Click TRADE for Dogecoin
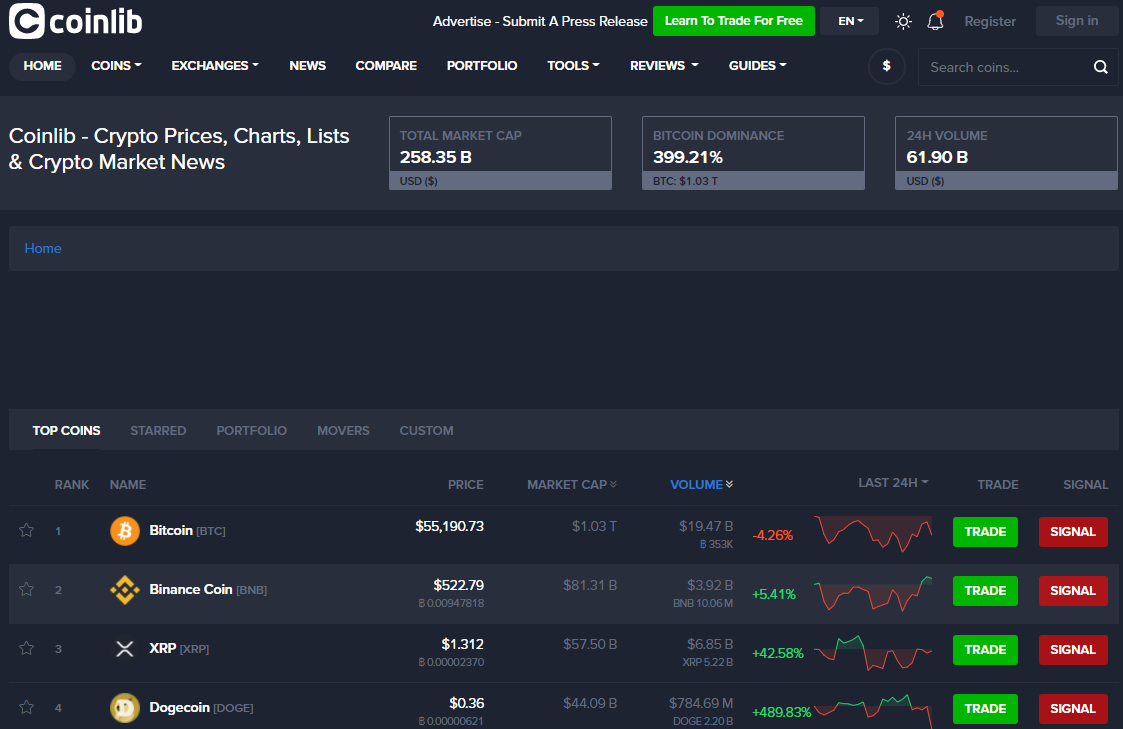1123x729 pixels. (985, 708)
